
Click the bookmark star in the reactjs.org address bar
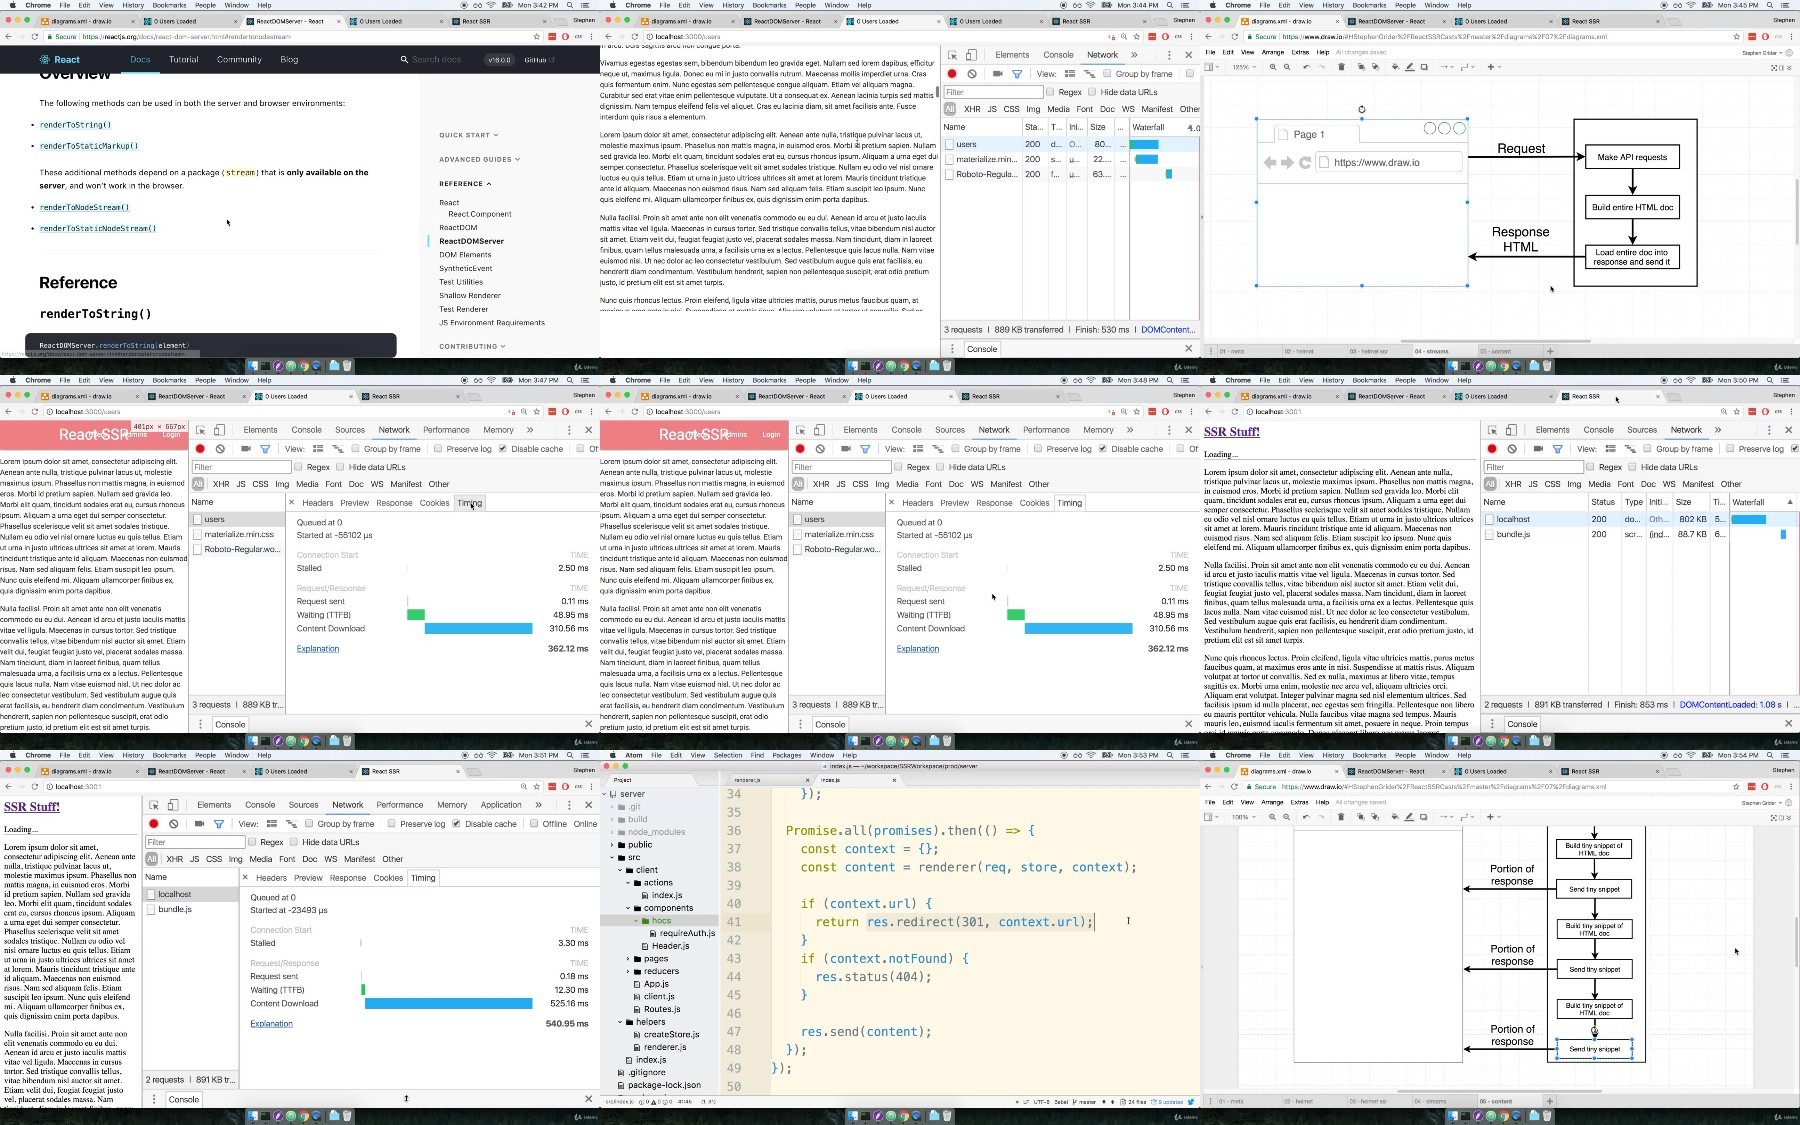[x=537, y=37]
